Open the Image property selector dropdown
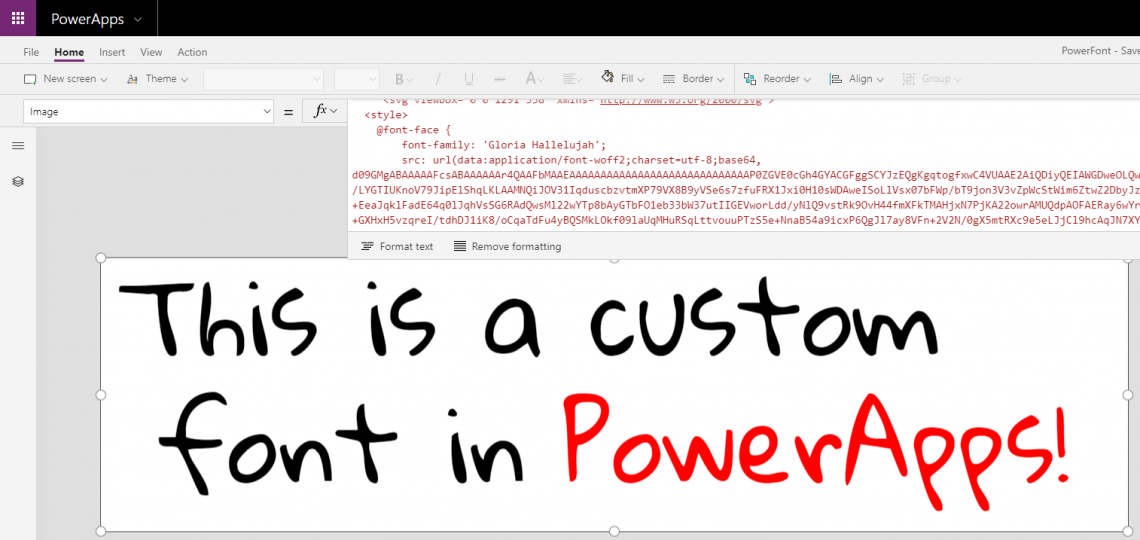 pos(148,112)
